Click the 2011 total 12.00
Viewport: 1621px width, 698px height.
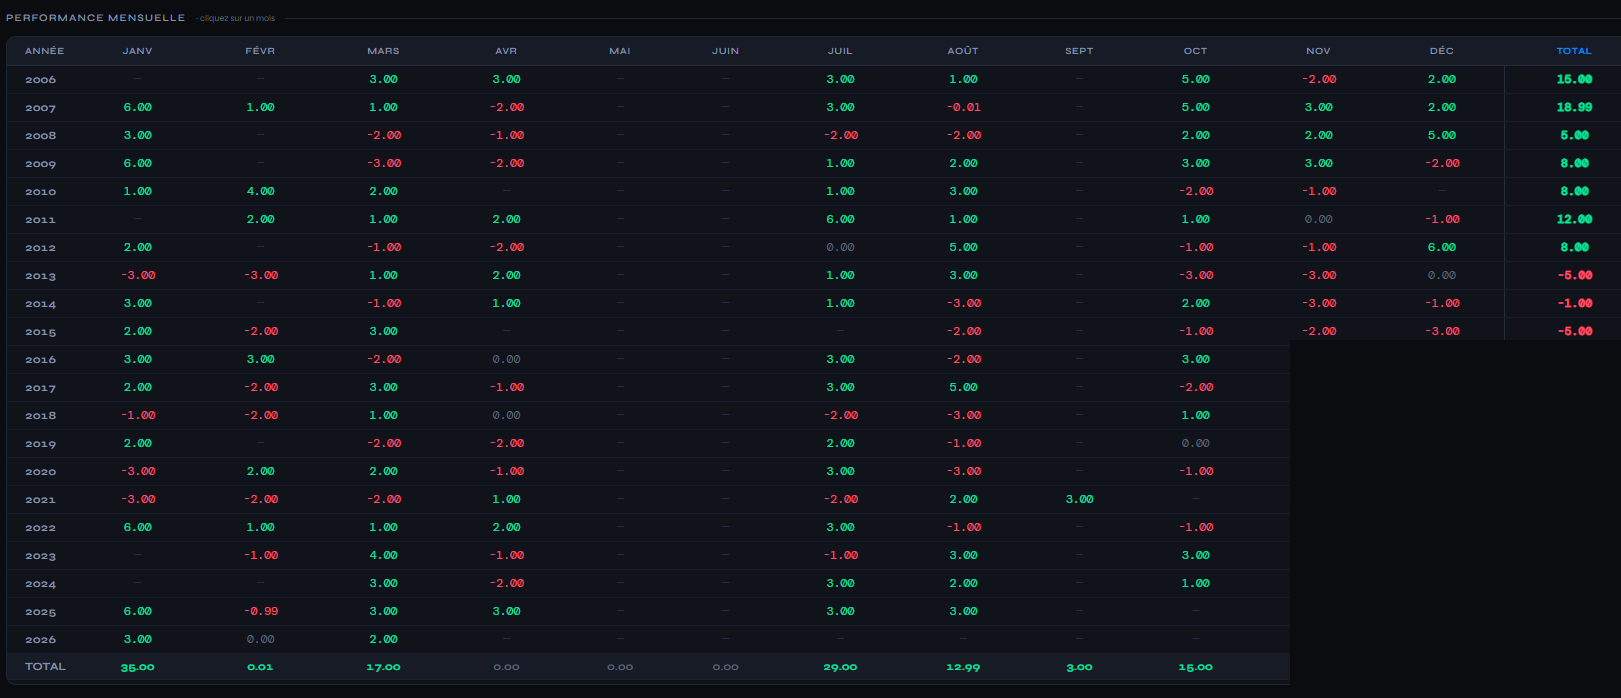click(x=1574, y=219)
